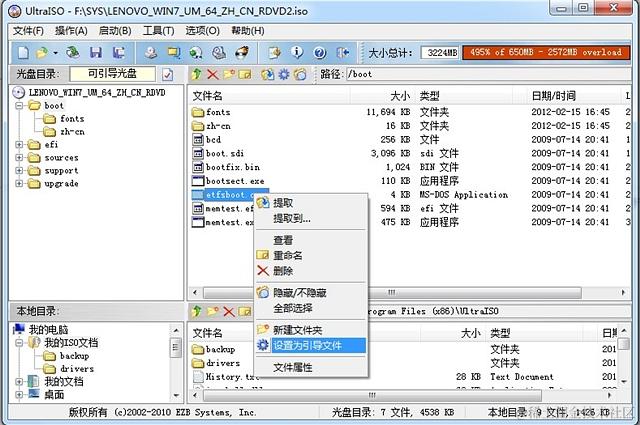Collapse the boot folder in disc tree
The height and width of the screenshot is (425, 640).
pyautogui.click(x=19, y=106)
